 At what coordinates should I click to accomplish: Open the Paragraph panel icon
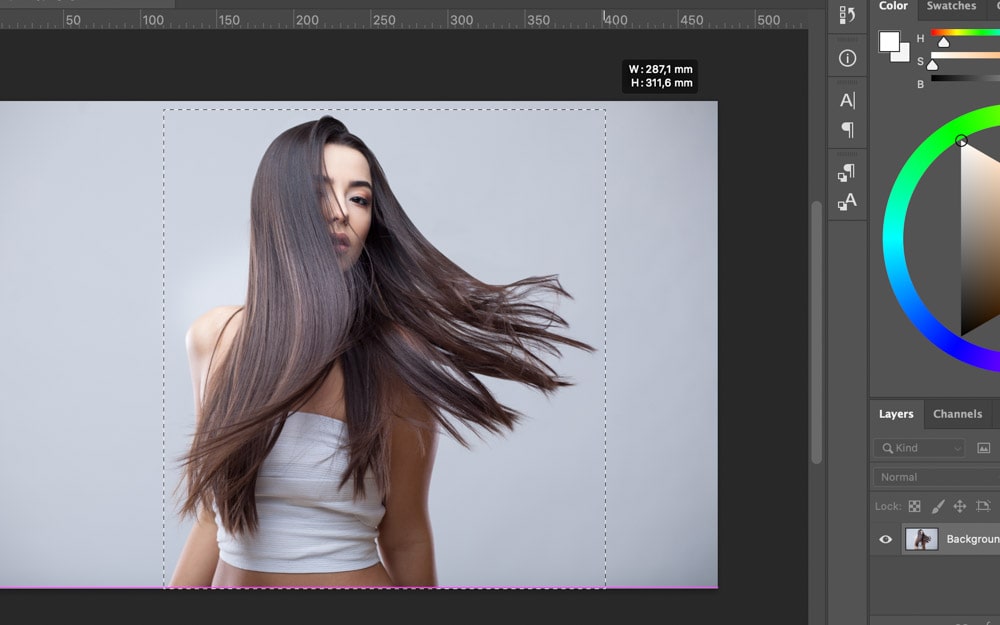847,130
